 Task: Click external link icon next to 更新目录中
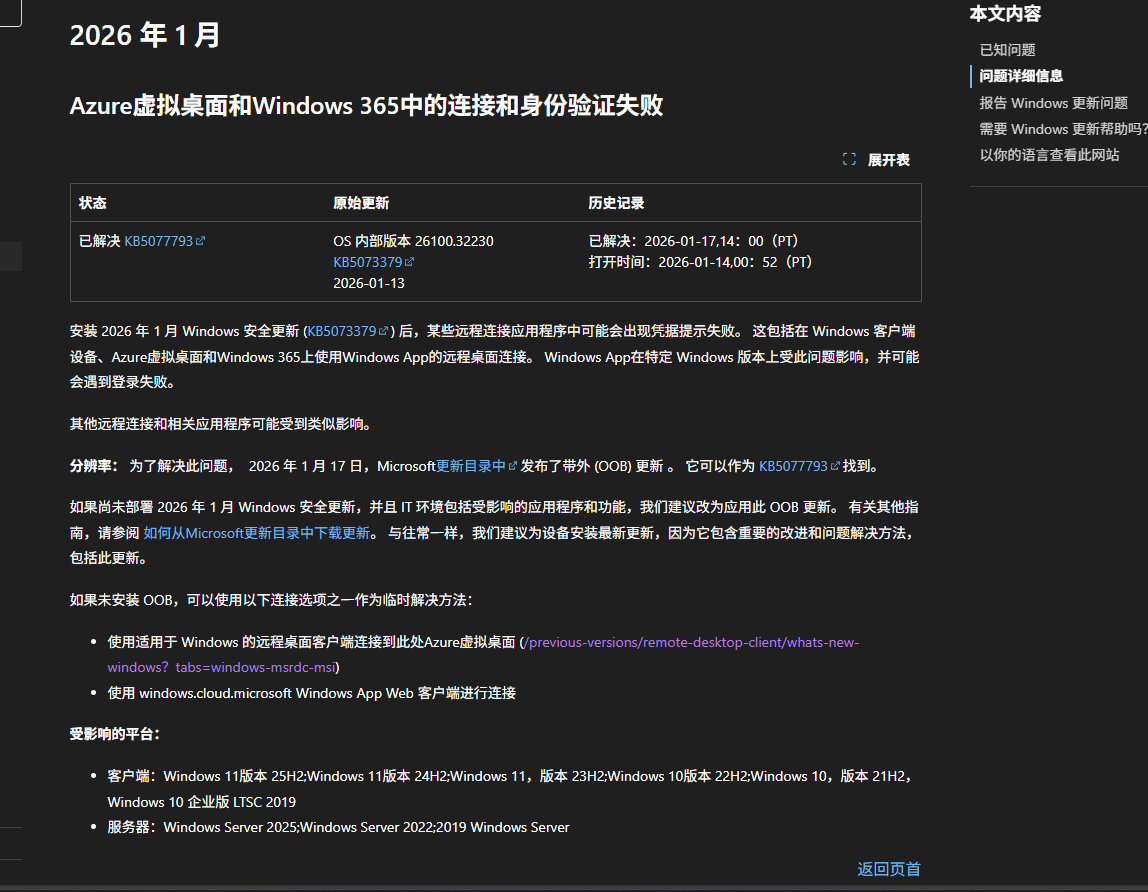(511, 465)
